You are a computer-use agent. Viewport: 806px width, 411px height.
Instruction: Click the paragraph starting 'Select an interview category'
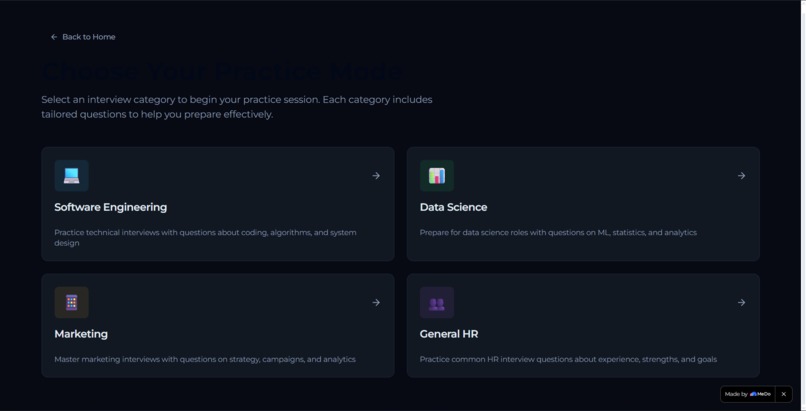(236, 107)
